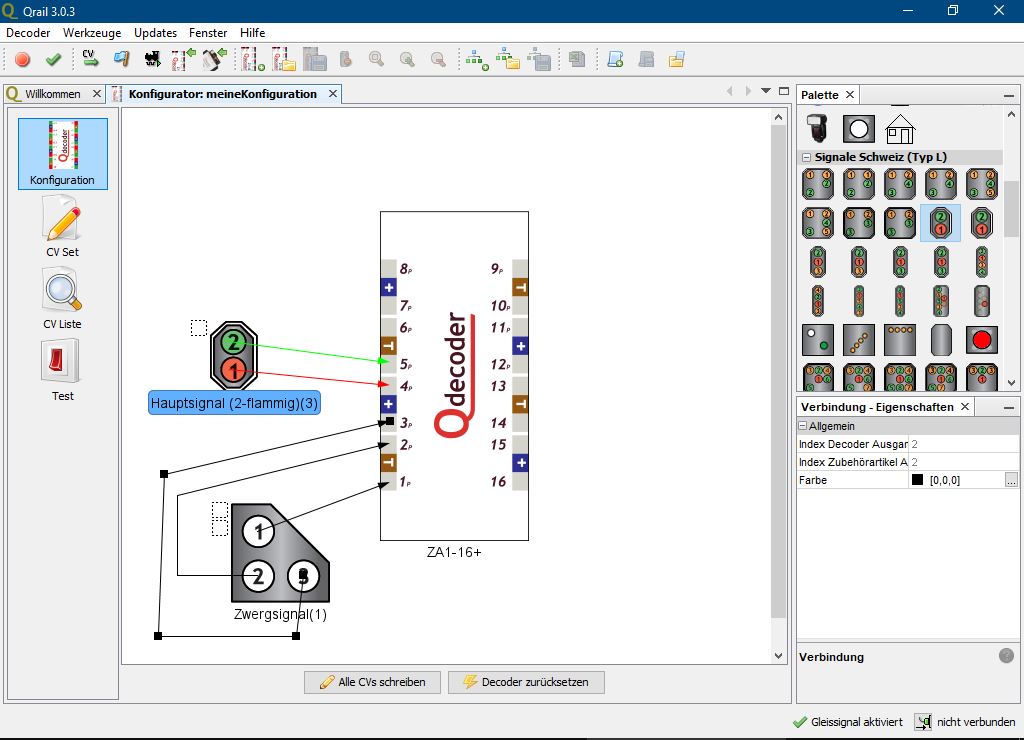Click the Index Decoder Ausgang value field
This screenshot has width=1024, height=740.
tap(964, 444)
